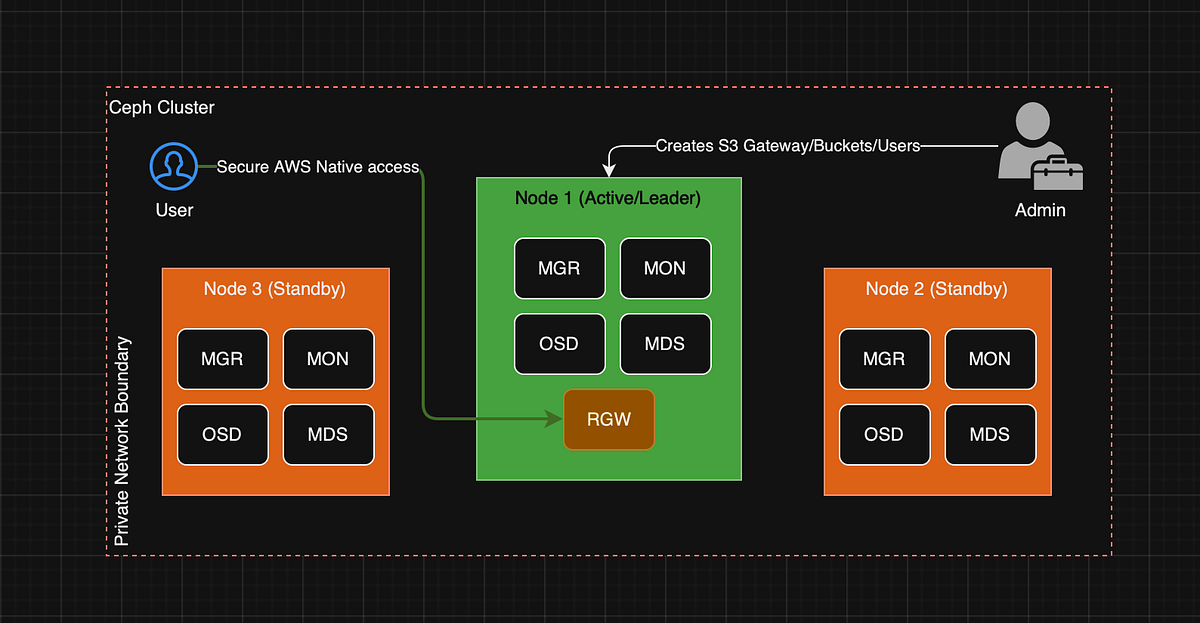Click the Secure AWS Native access label

coord(318,167)
